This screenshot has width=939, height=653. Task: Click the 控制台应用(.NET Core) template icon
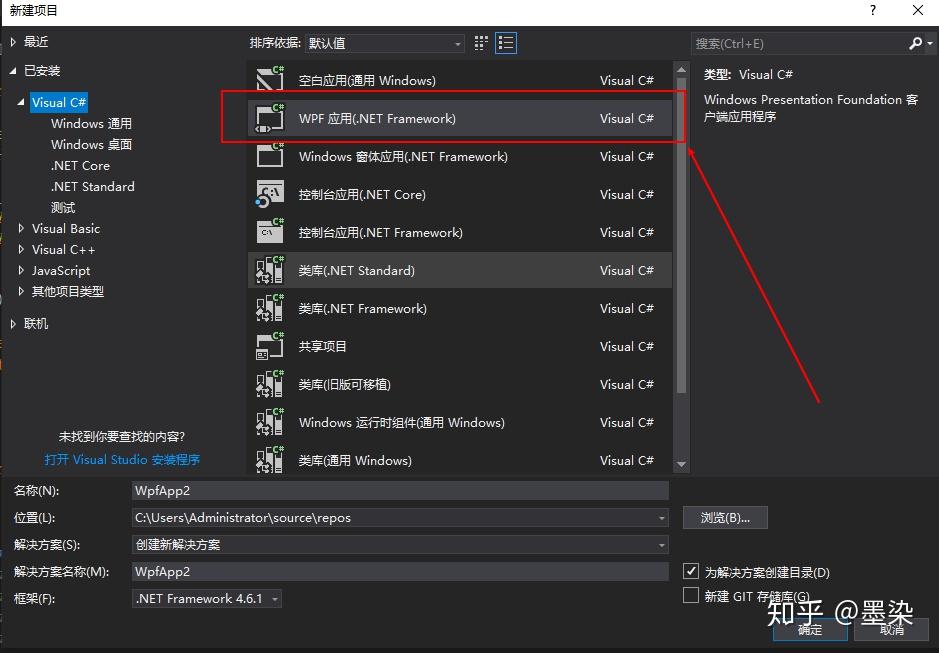point(268,194)
